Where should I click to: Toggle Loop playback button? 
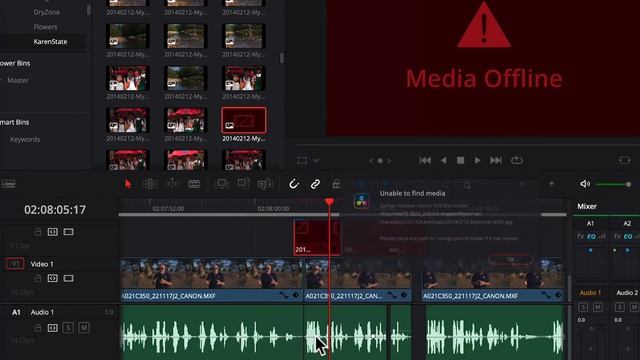[x=517, y=160]
